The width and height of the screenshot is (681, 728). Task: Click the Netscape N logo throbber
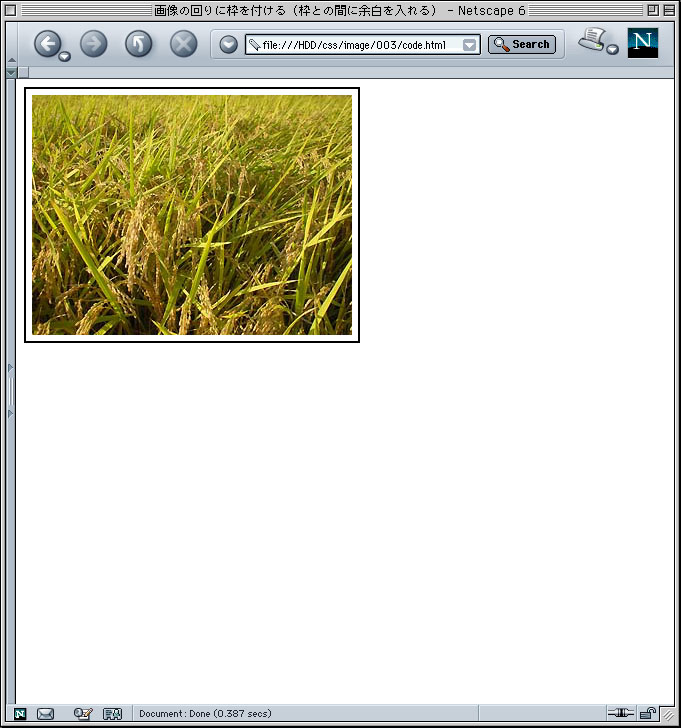642,43
